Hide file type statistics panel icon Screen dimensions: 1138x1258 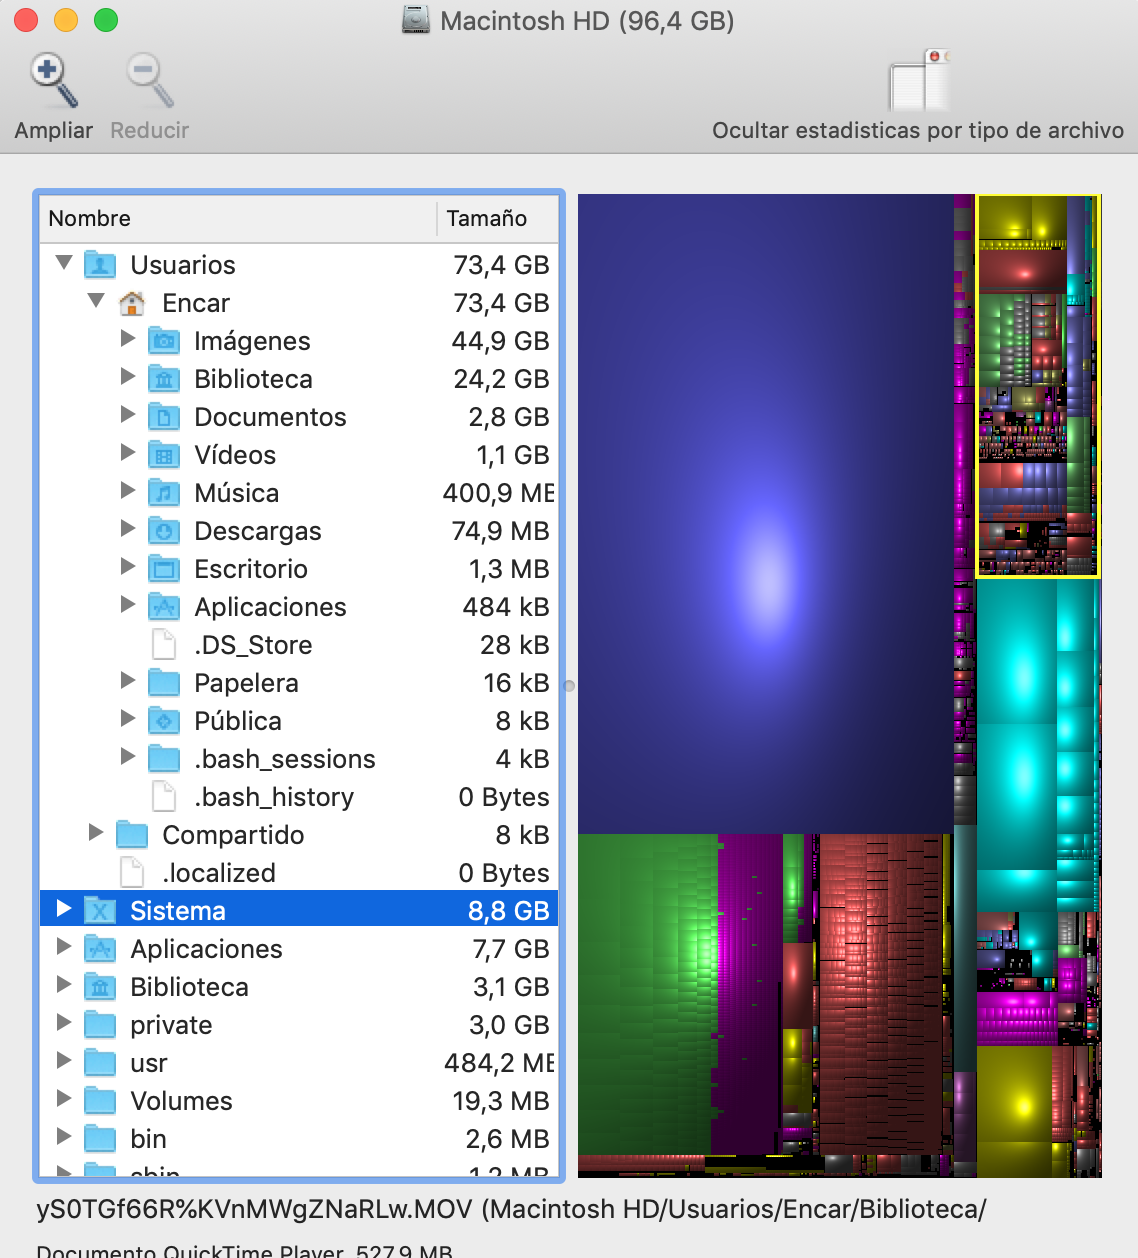click(918, 81)
